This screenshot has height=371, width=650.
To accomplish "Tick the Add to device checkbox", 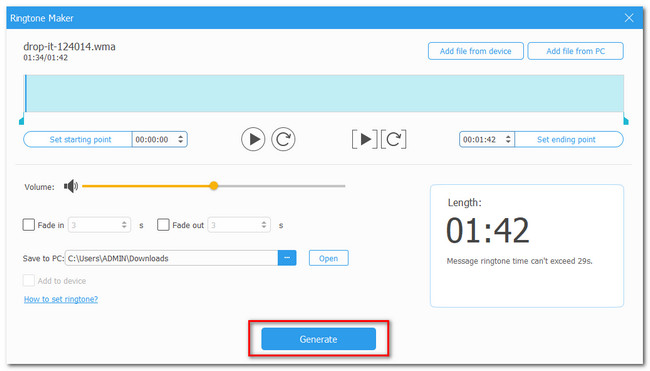I will pyautogui.click(x=29, y=281).
